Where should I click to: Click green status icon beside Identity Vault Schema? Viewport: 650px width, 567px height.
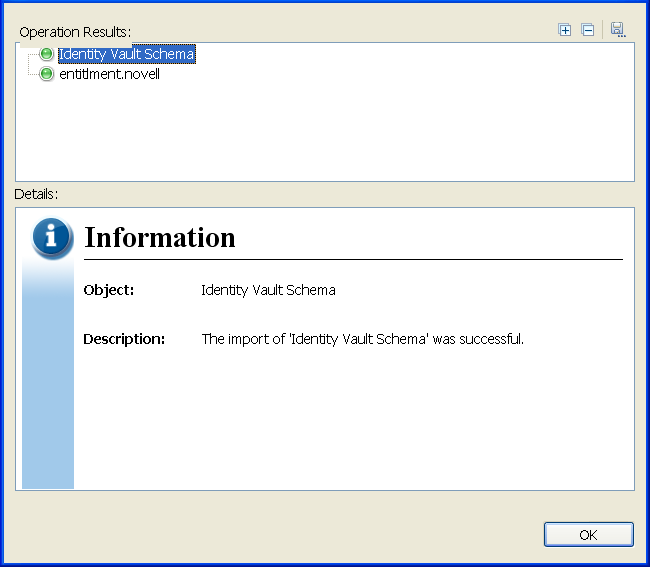coord(46,53)
